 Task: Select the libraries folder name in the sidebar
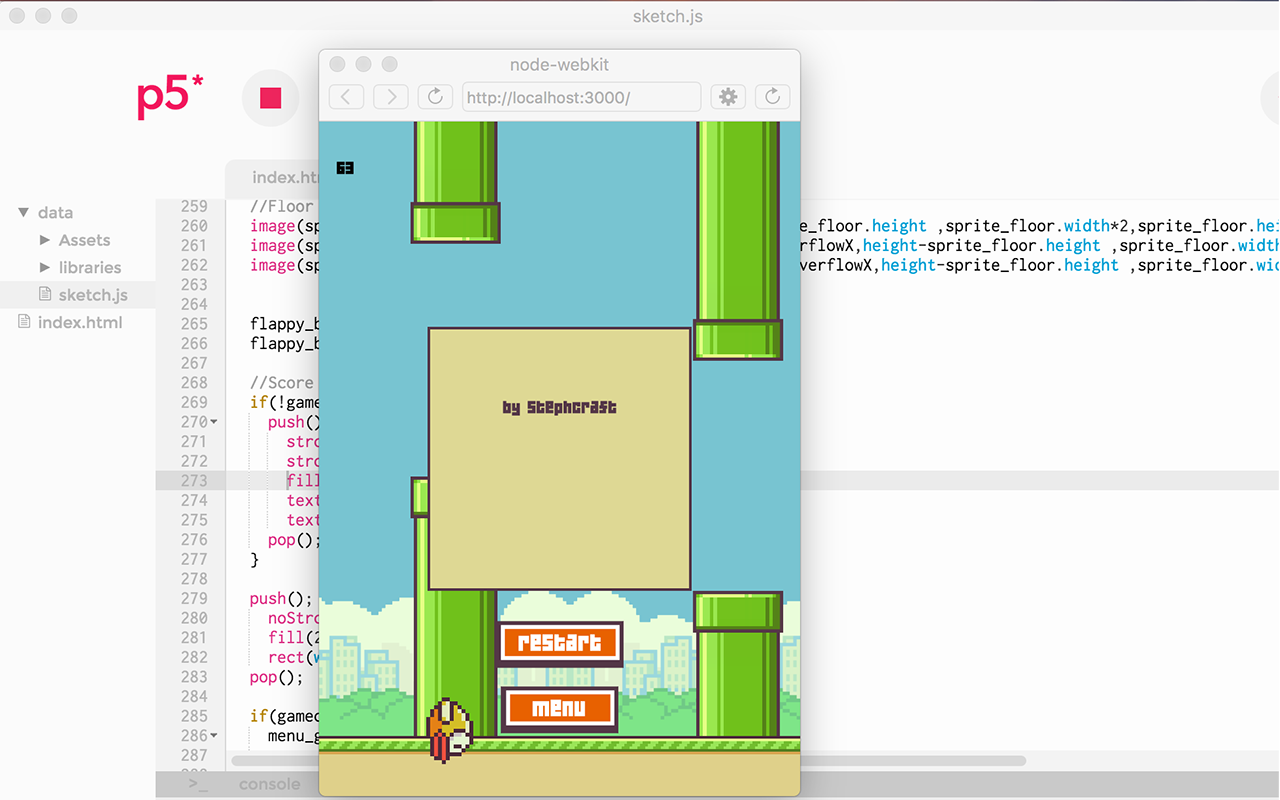[x=90, y=267]
